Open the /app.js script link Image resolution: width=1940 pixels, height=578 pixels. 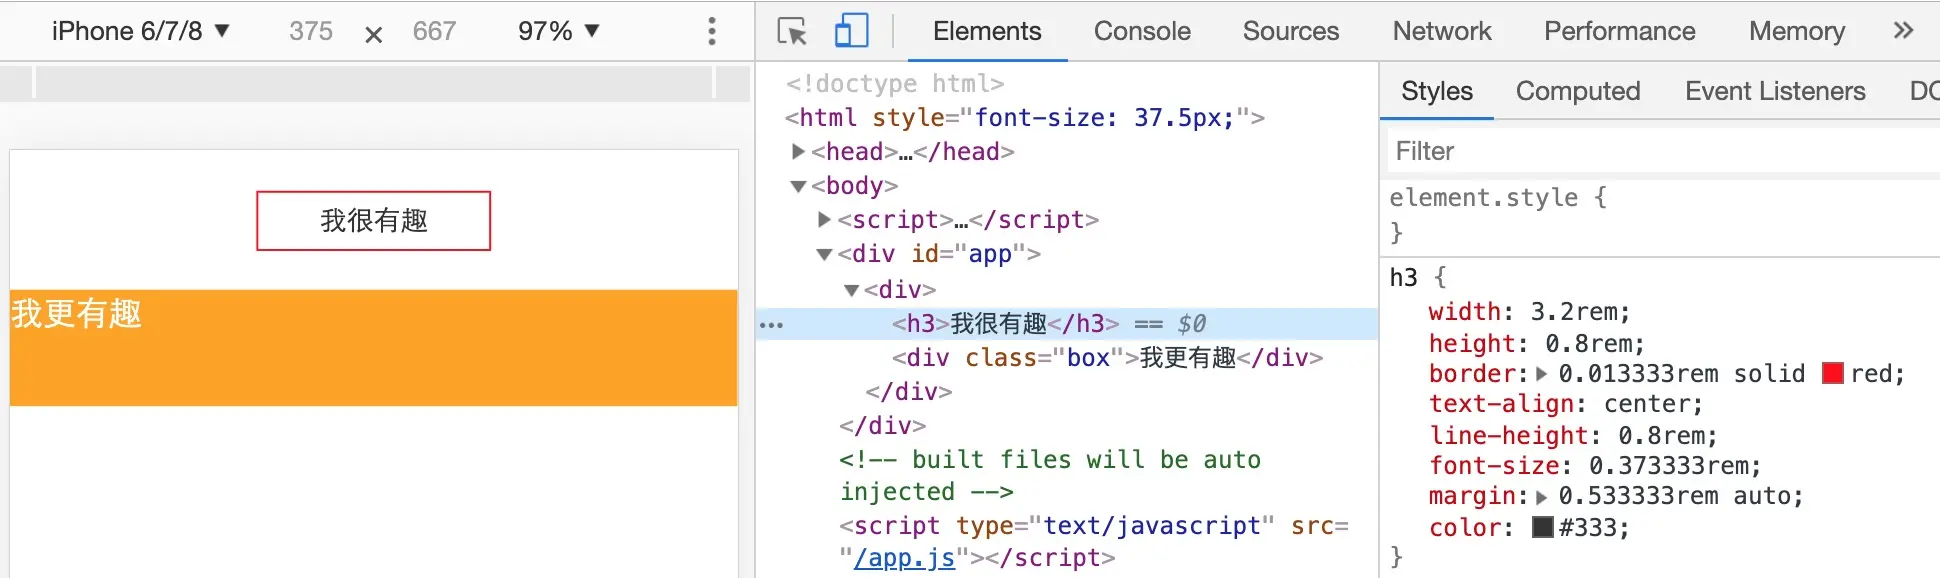[x=904, y=558]
